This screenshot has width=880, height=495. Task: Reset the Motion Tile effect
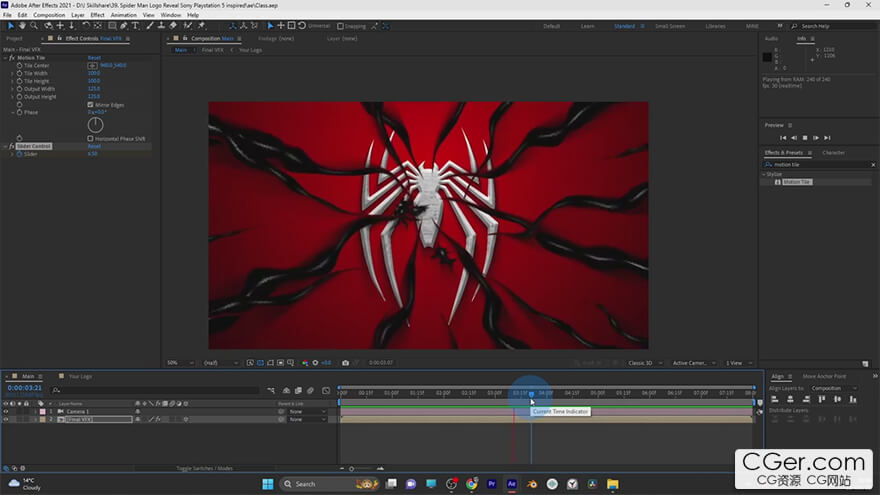click(94, 58)
